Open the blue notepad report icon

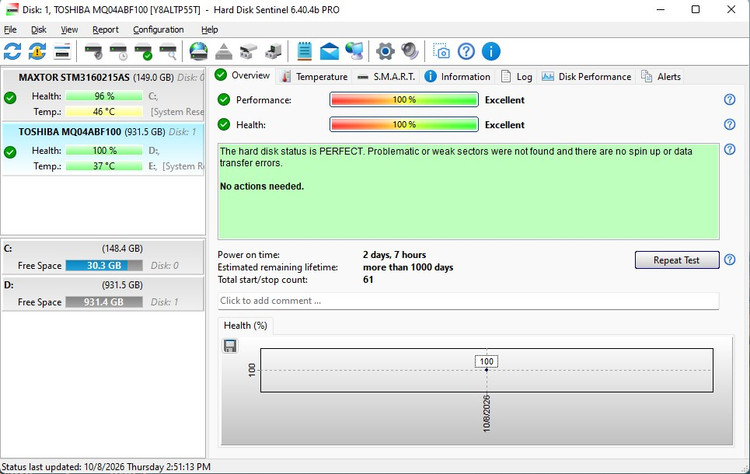tap(304, 51)
